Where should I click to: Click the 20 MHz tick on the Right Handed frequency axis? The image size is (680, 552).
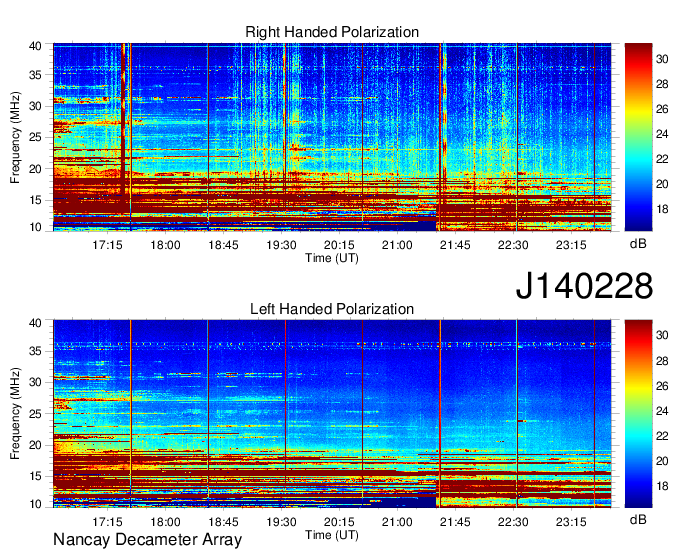pyautogui.click(x=35, y=169)
